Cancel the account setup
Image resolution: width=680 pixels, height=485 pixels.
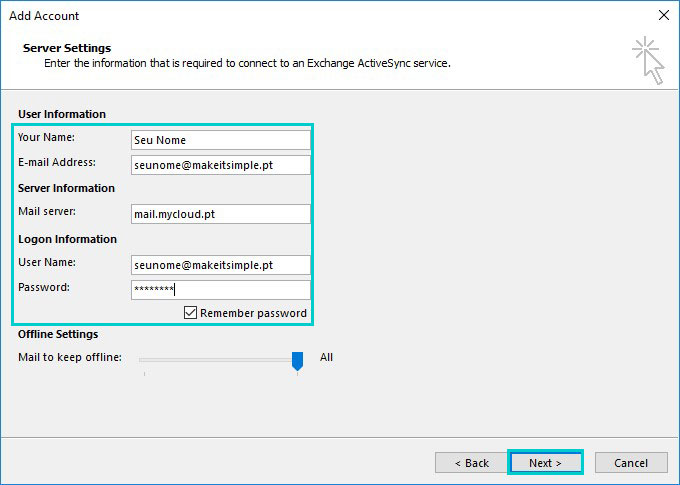pyautogui.click(x=631, y=463)
